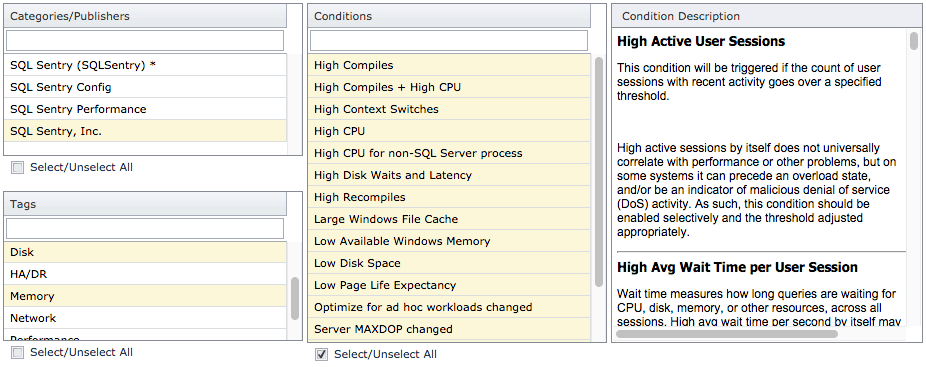The height and width of the screenshot is (367, 926).
Task: Click the Condition Description horizontal scrollbar
Action: click(x=726, y=334)
